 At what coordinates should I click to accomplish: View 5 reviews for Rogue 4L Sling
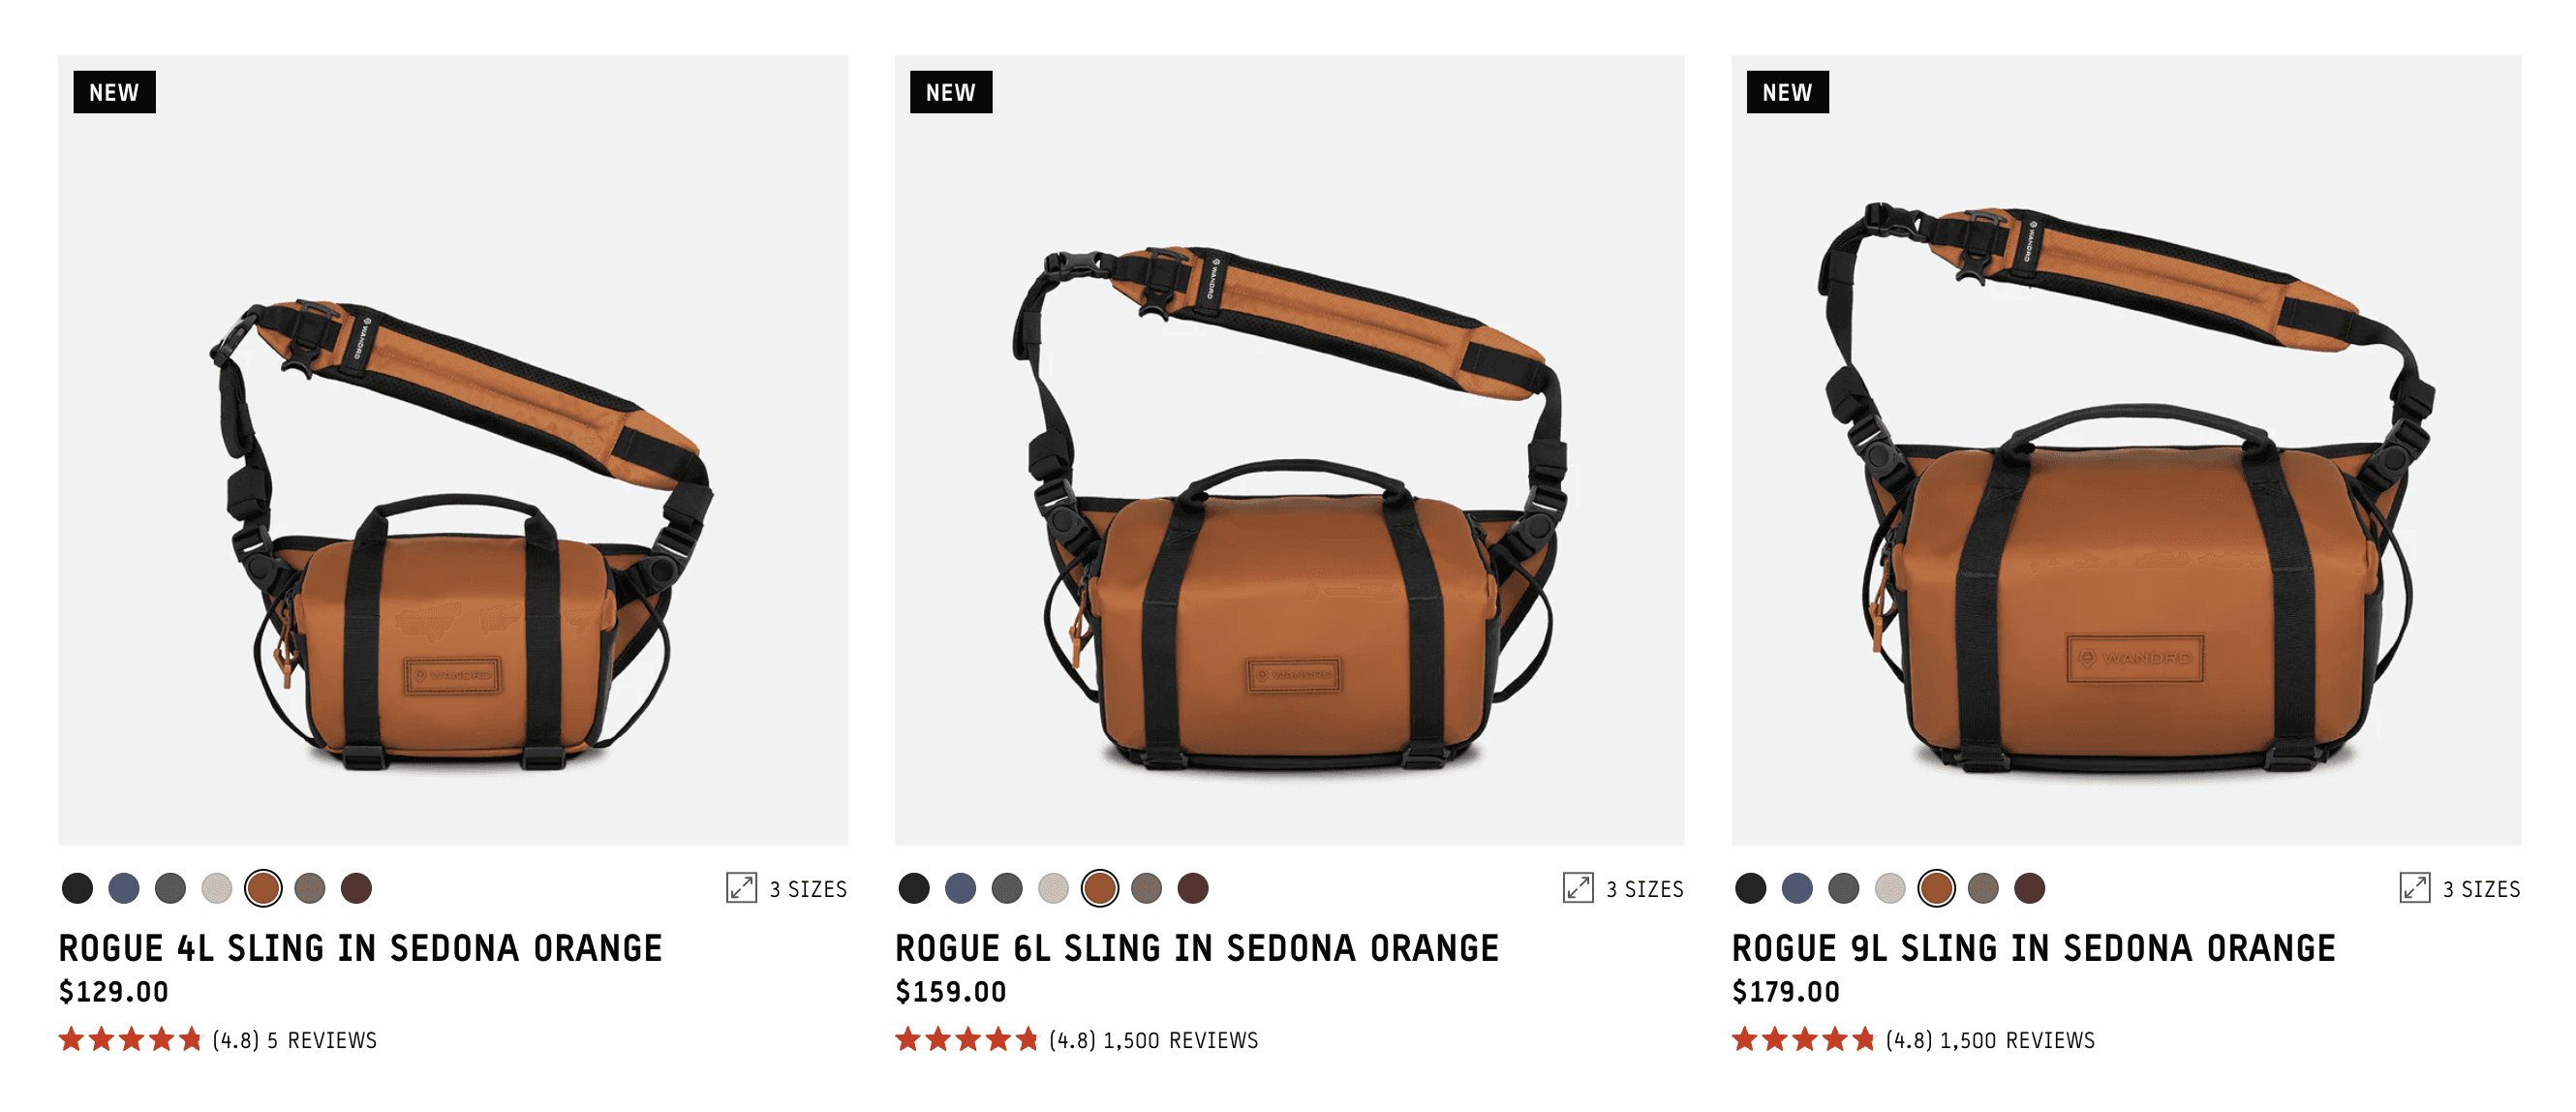pyautogui.click(x=322, y=1040)
